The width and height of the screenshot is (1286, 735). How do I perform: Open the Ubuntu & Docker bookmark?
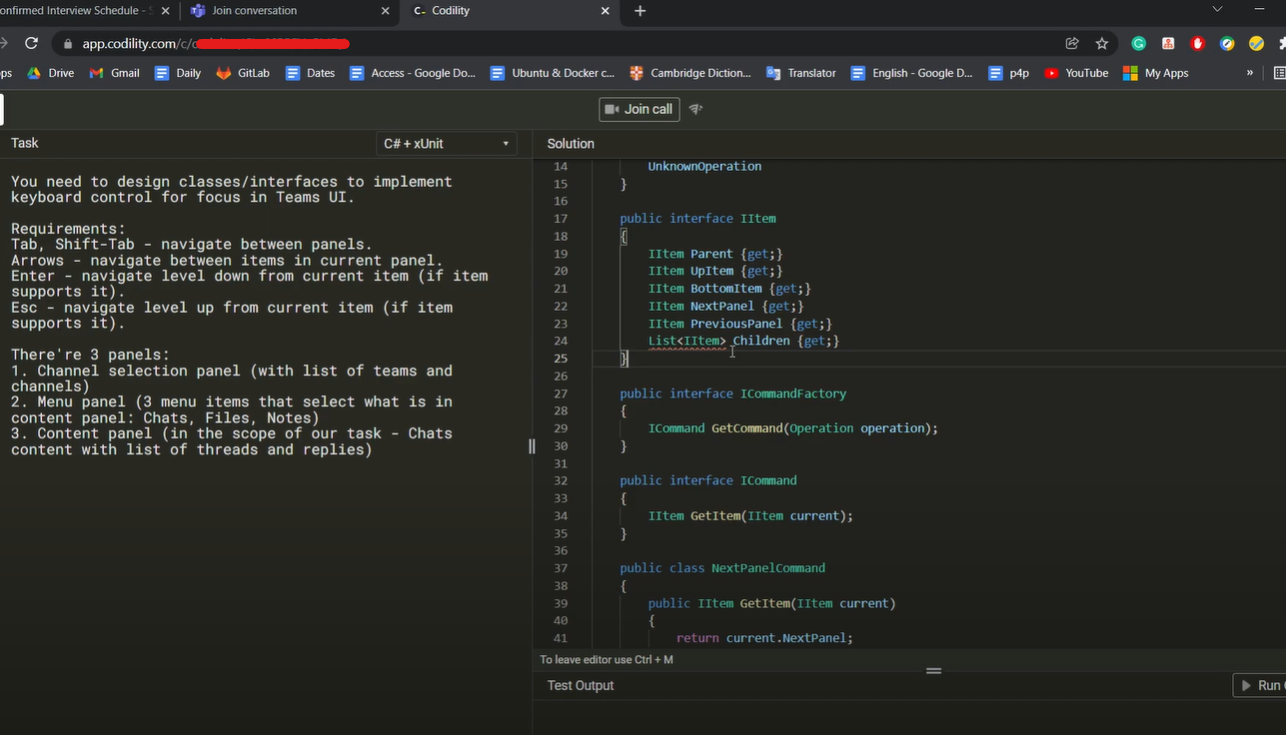[x=552, y=73]
